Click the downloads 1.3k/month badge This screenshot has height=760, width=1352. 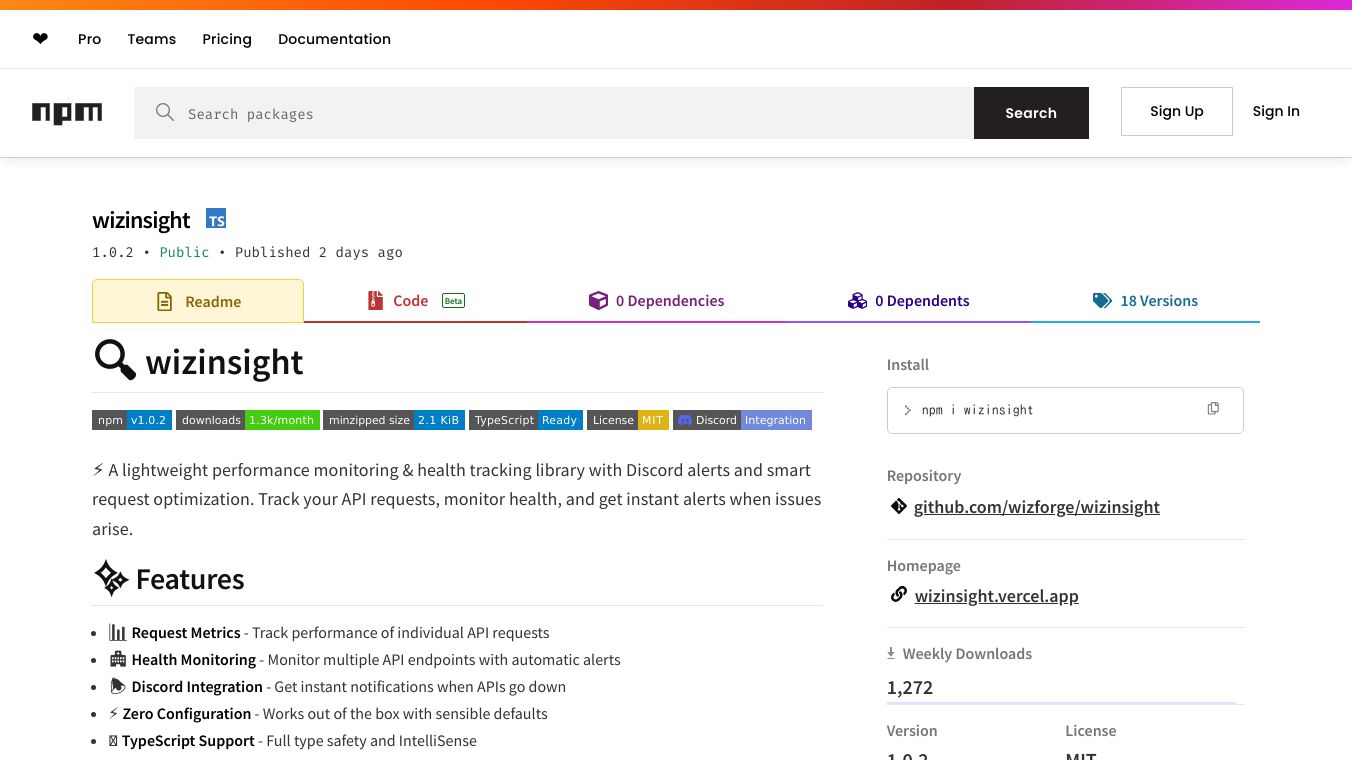coord(247,420)
